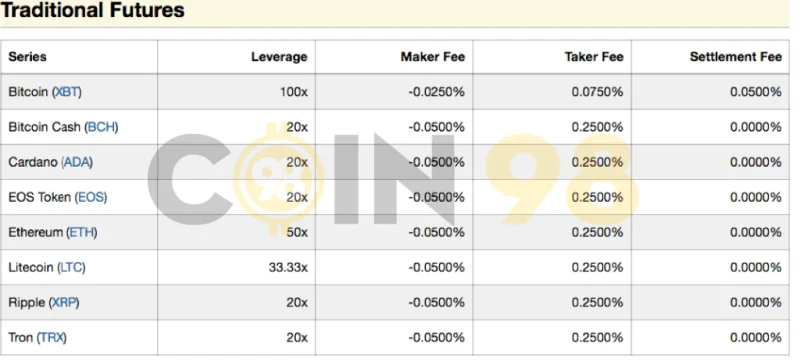The width and height of the screenshot is (800, 361).
Task: Open the BCH link for Bitcoin Cash
Action: pos(102,127)
